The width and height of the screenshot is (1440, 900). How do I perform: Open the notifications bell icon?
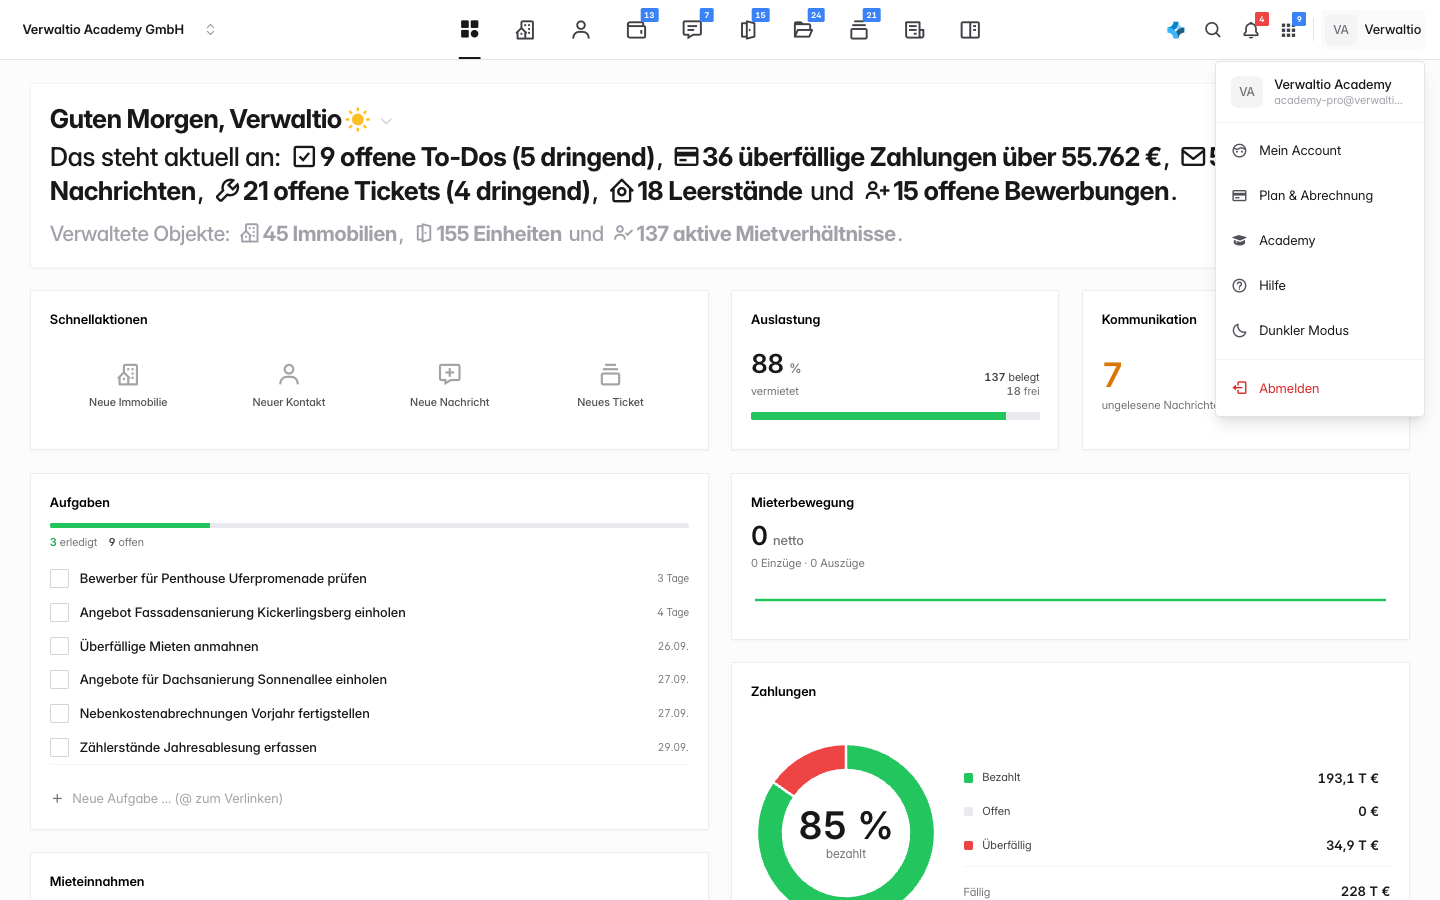click(1251, 30)
